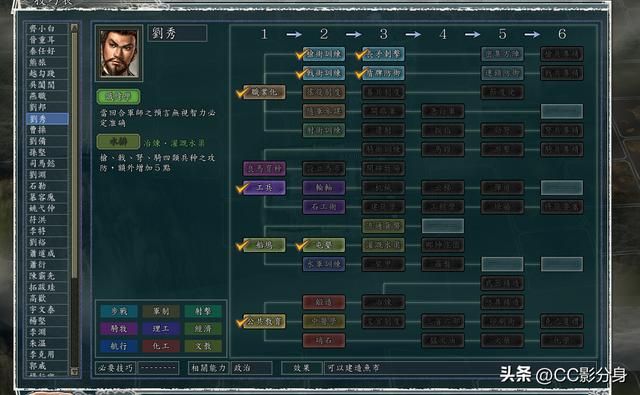This screenshot has width=640, height=395.
Task: Select 燕職 in the ruler list
Action: pyautogui.click(x=47, y=96)
